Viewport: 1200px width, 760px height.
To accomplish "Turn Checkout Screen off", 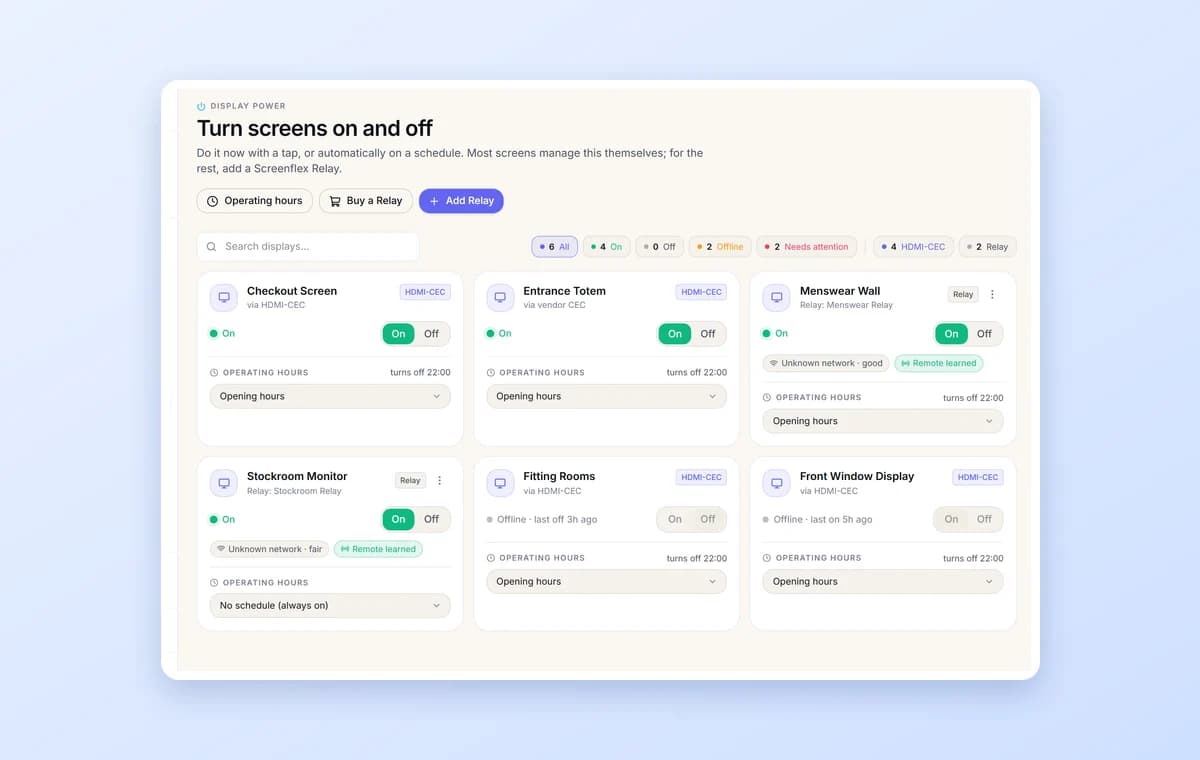I will pos(431,334).
